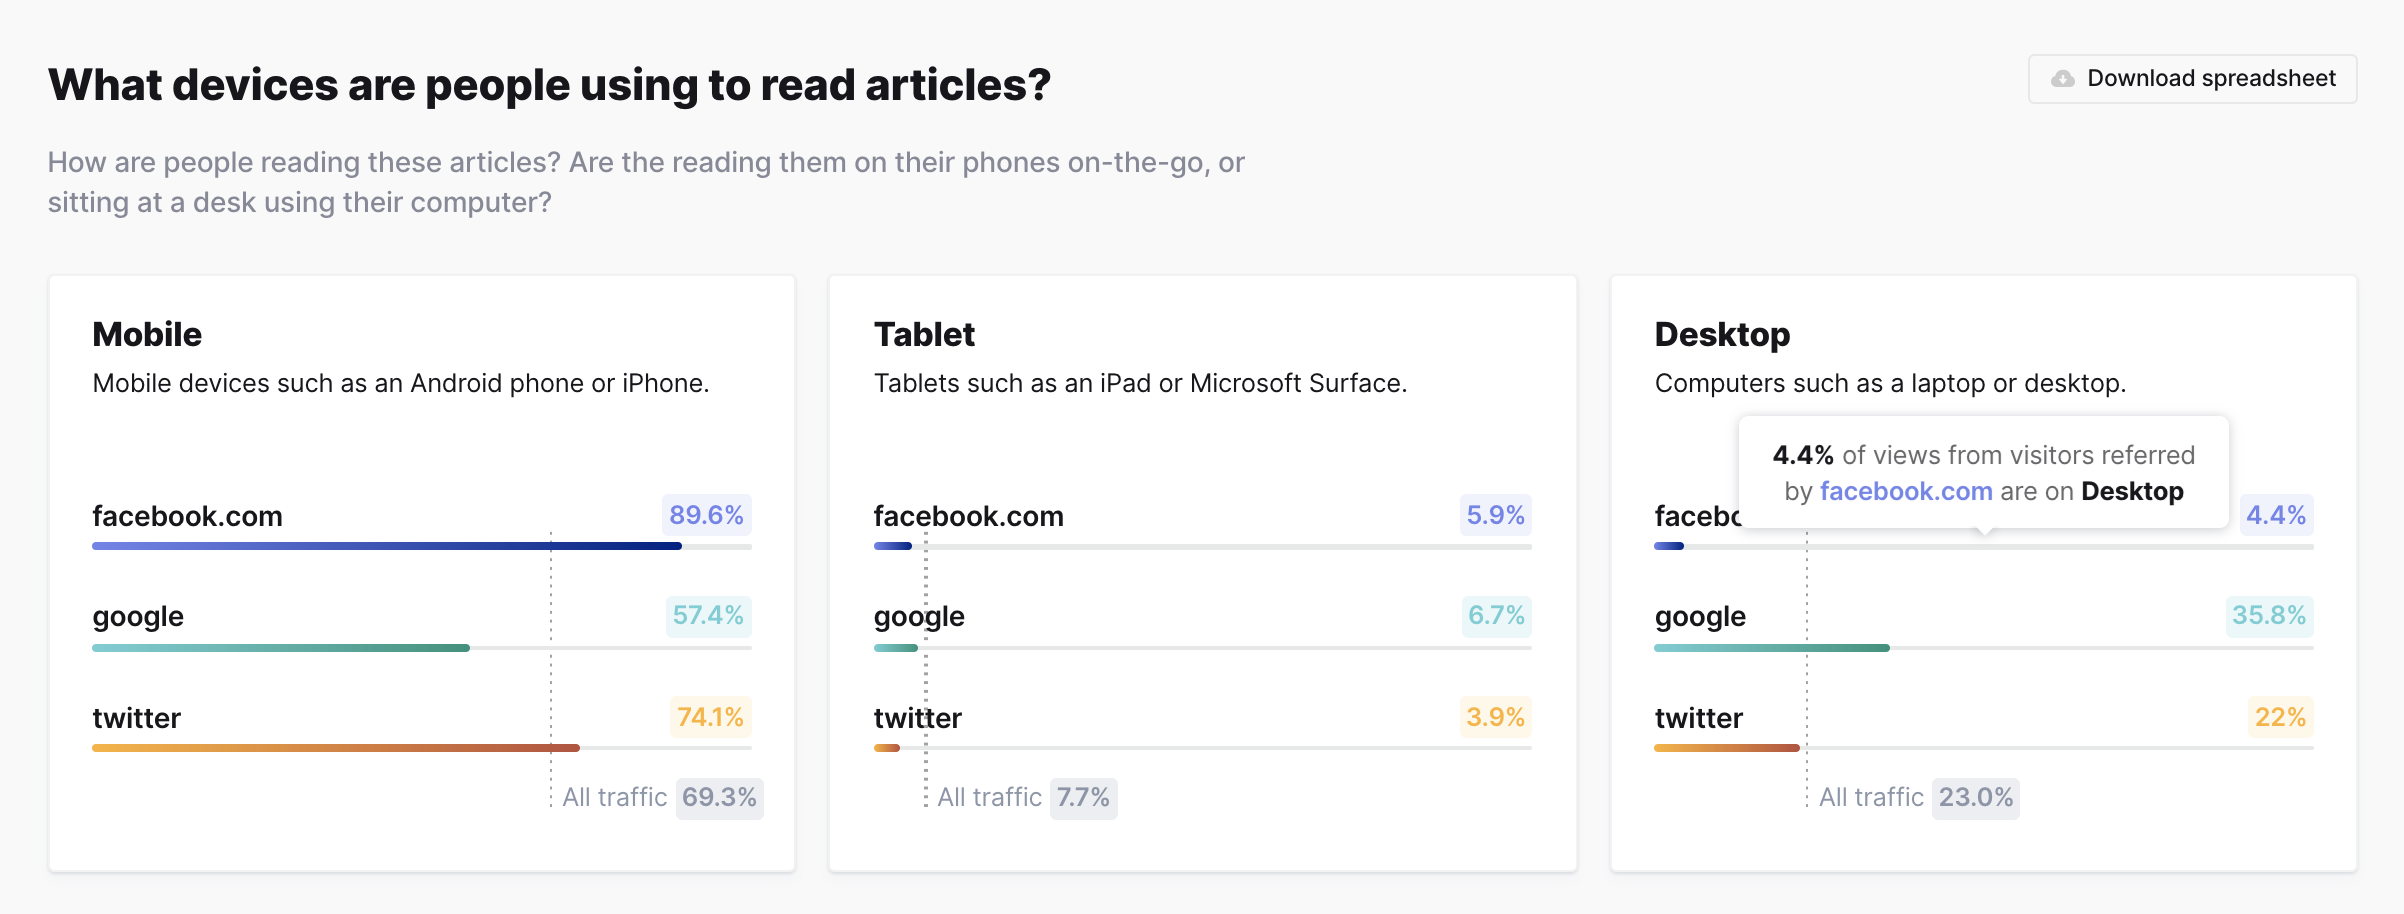Select the facebook.com bar under Mobile

coord(385,546)
